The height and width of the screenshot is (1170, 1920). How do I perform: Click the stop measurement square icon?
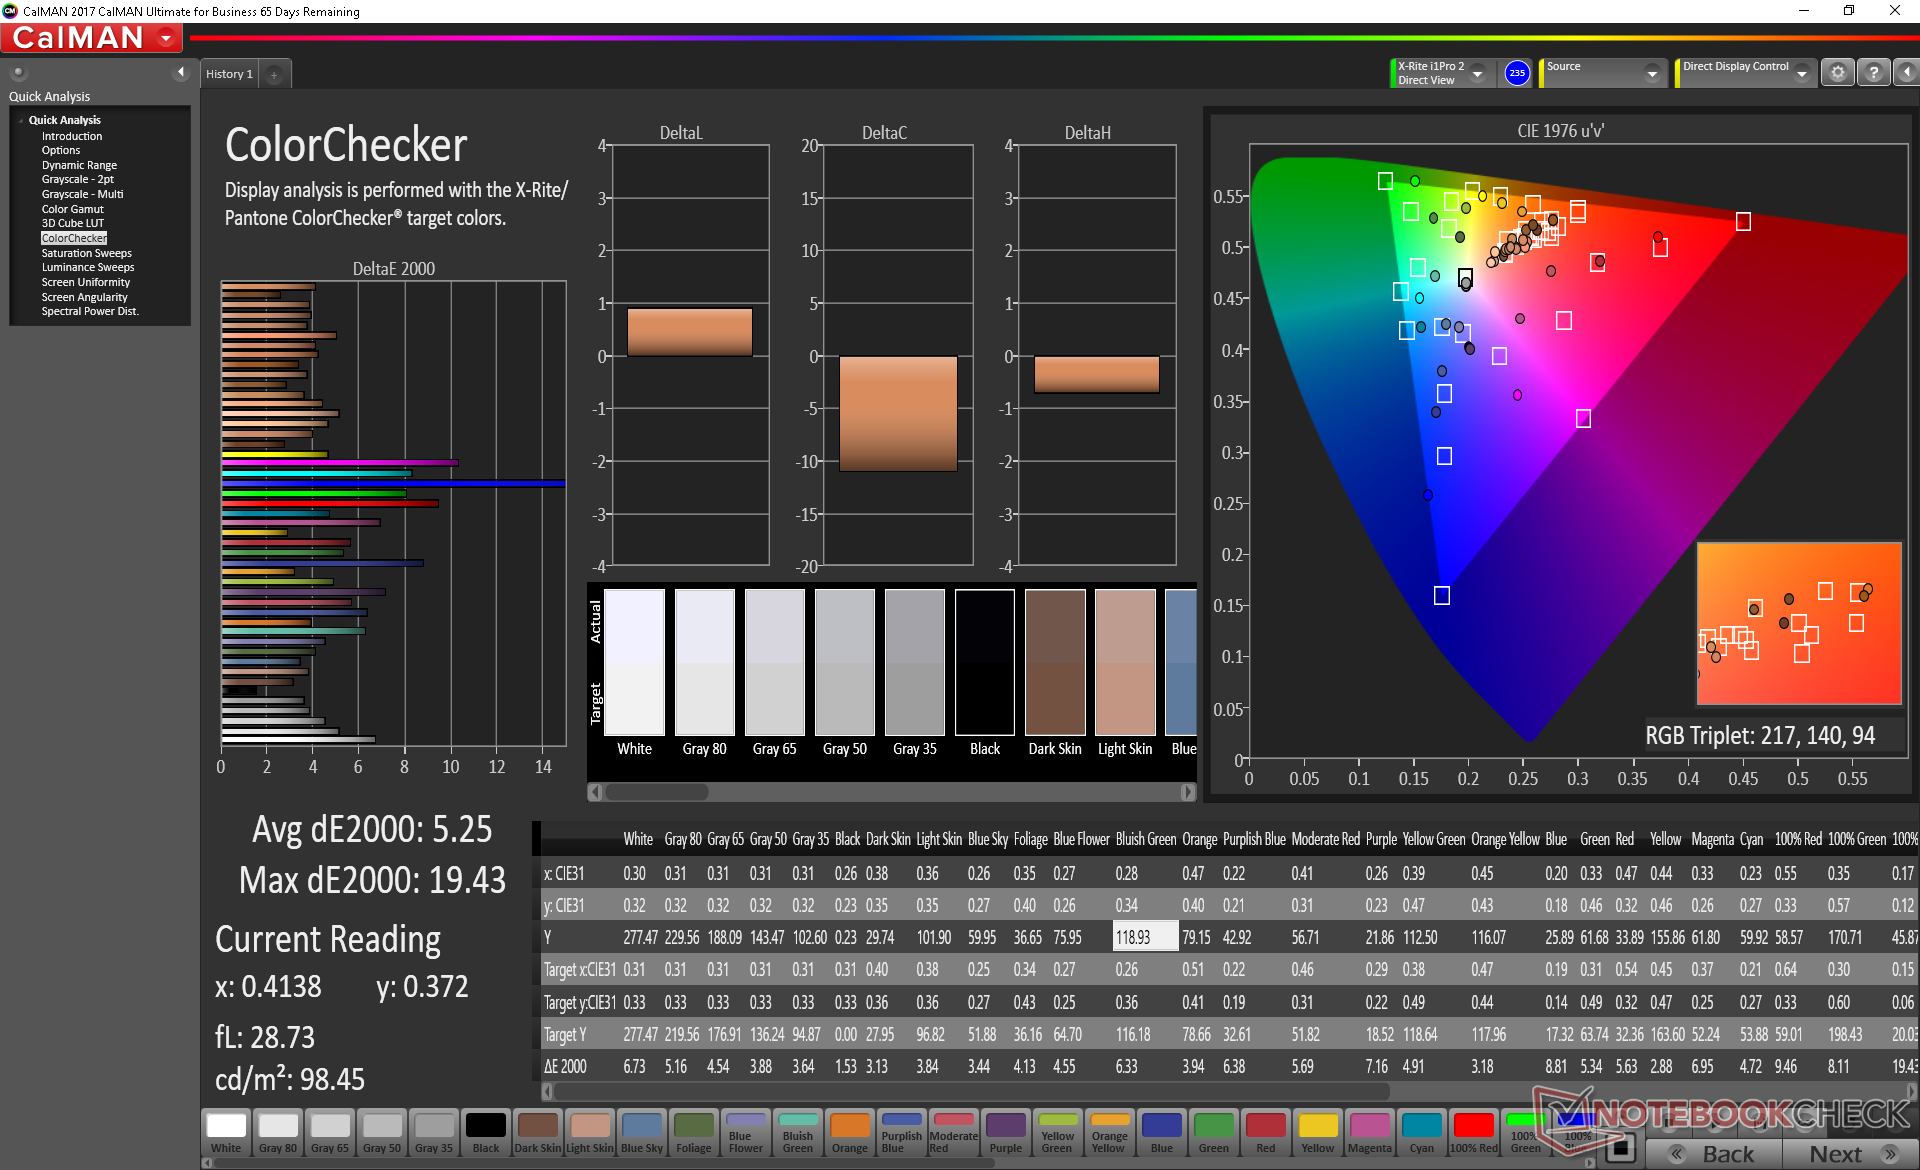click(1622, 1148)
